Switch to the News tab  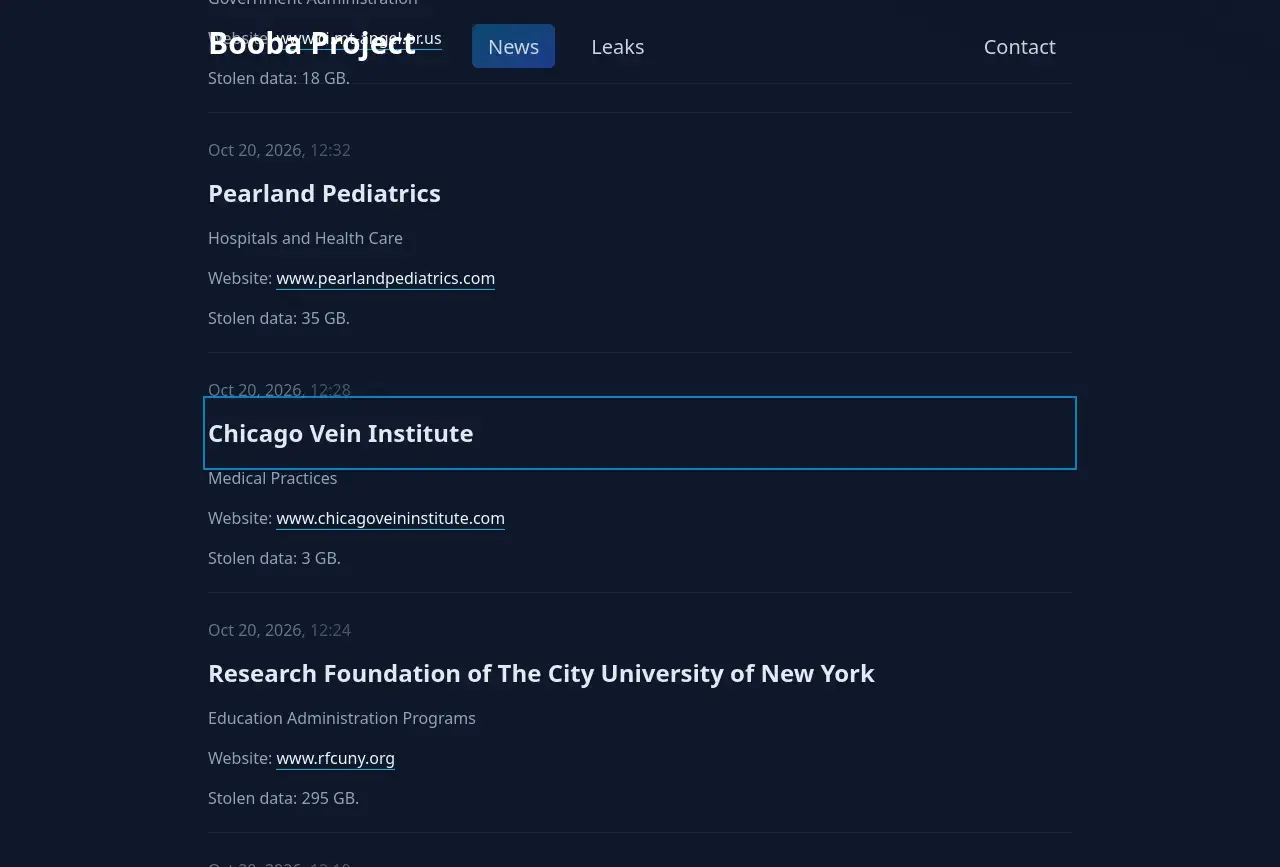[x=513, y=46]
